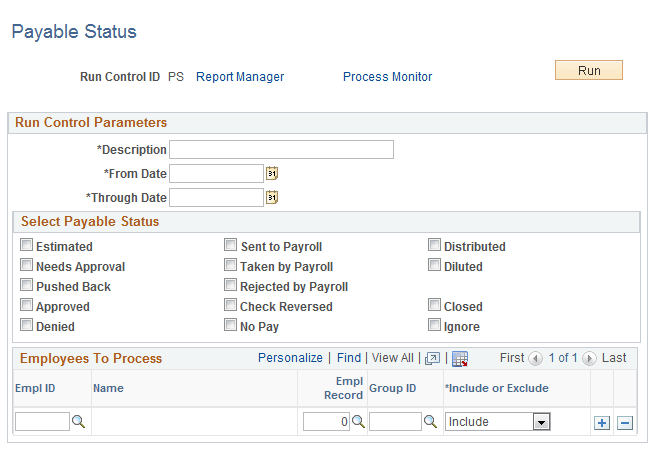This screenshot has width=660, height=450.
Task: Open the Through Date calendar picker
Action: tap(271, 197)
